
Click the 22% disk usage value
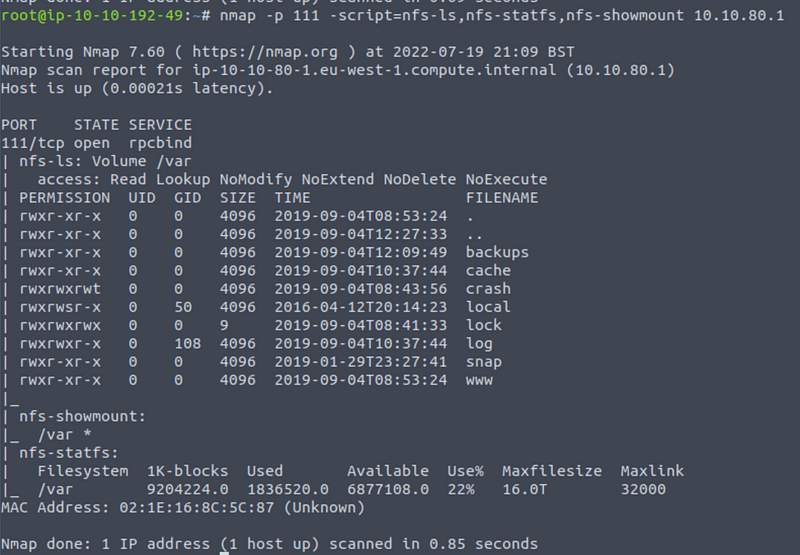[x=461, y=489]
